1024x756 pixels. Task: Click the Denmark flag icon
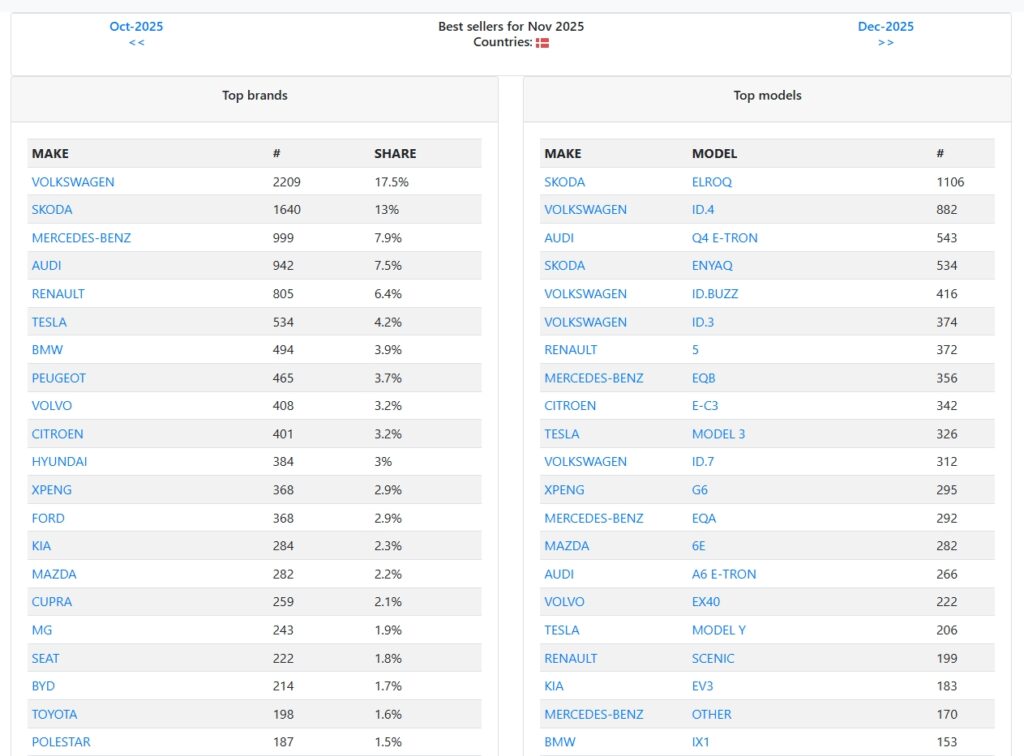pyautogui.click(x=543, y=42)
